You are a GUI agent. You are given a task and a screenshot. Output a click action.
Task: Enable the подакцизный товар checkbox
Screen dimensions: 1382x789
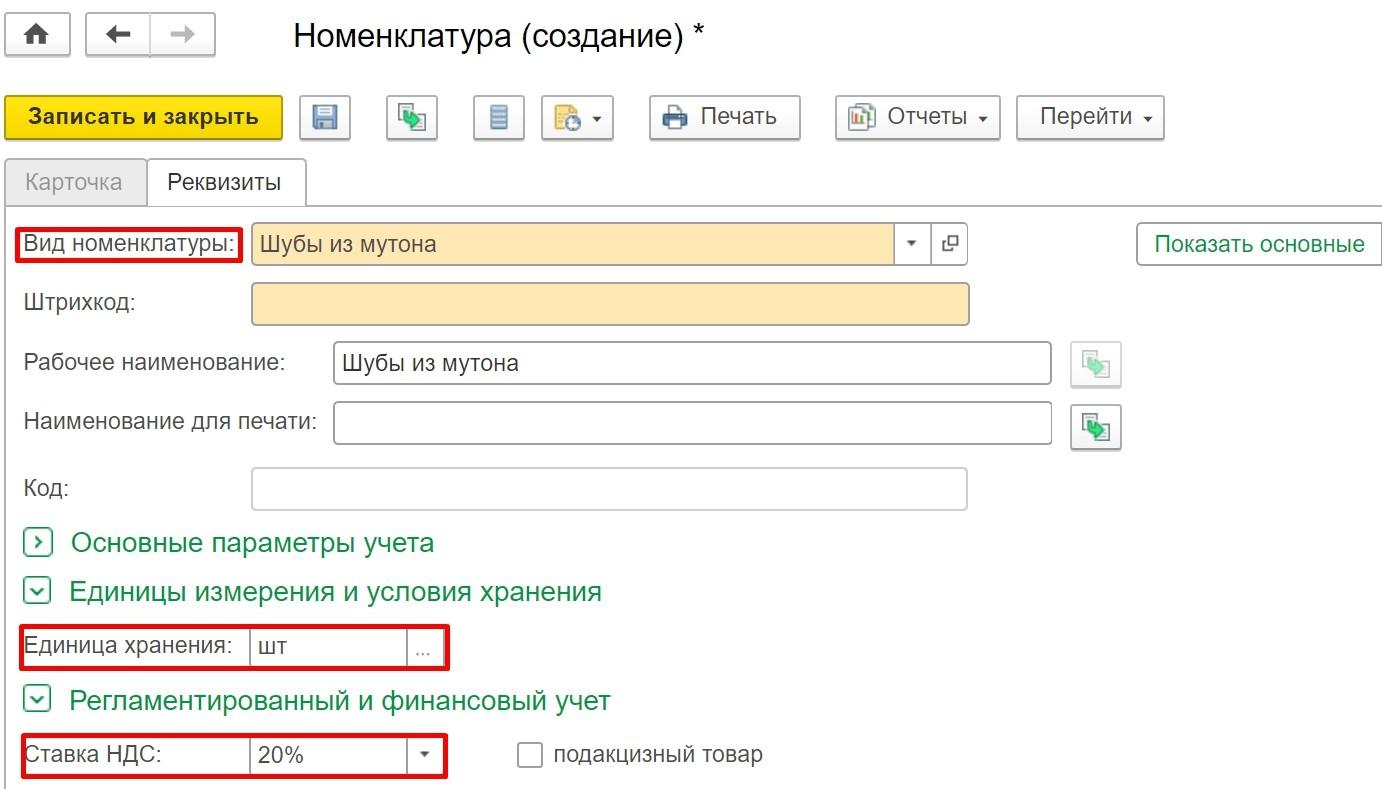(x=529, y=755)
